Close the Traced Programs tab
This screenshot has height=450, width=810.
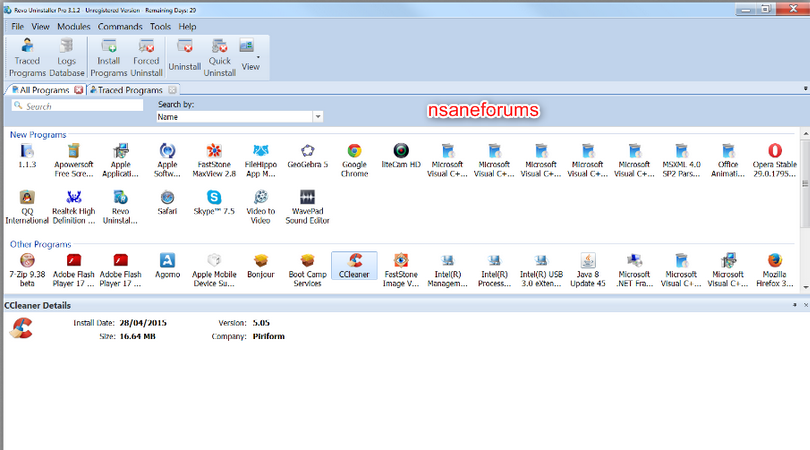click(x=173, y=90)
